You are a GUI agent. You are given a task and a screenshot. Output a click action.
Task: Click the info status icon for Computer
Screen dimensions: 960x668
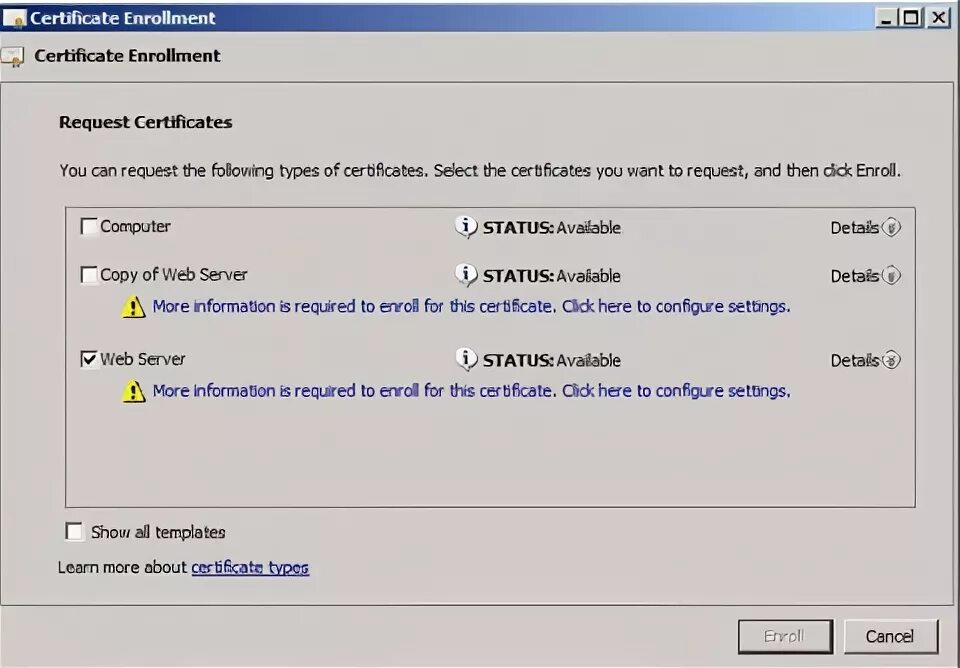pyautogui.click(x=465, y=227)
